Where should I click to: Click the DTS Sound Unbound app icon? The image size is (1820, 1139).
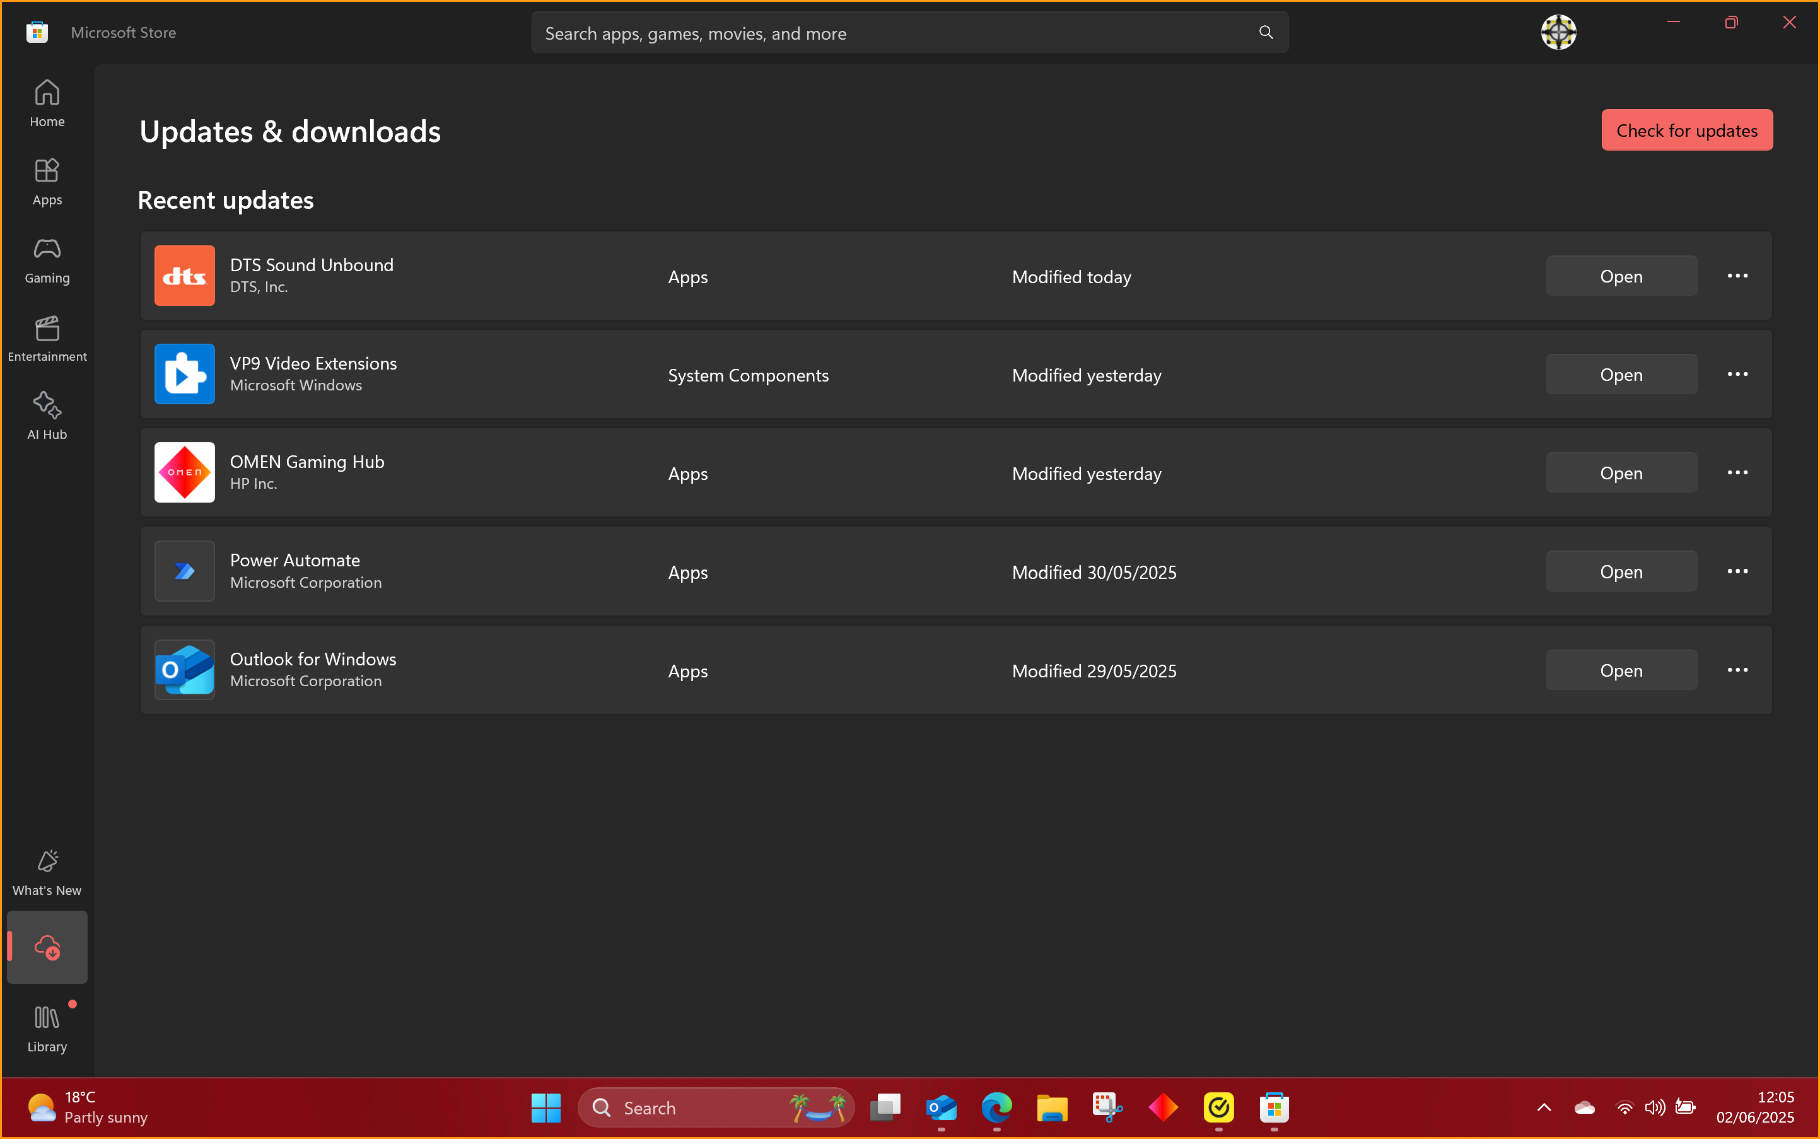[185, 276]
